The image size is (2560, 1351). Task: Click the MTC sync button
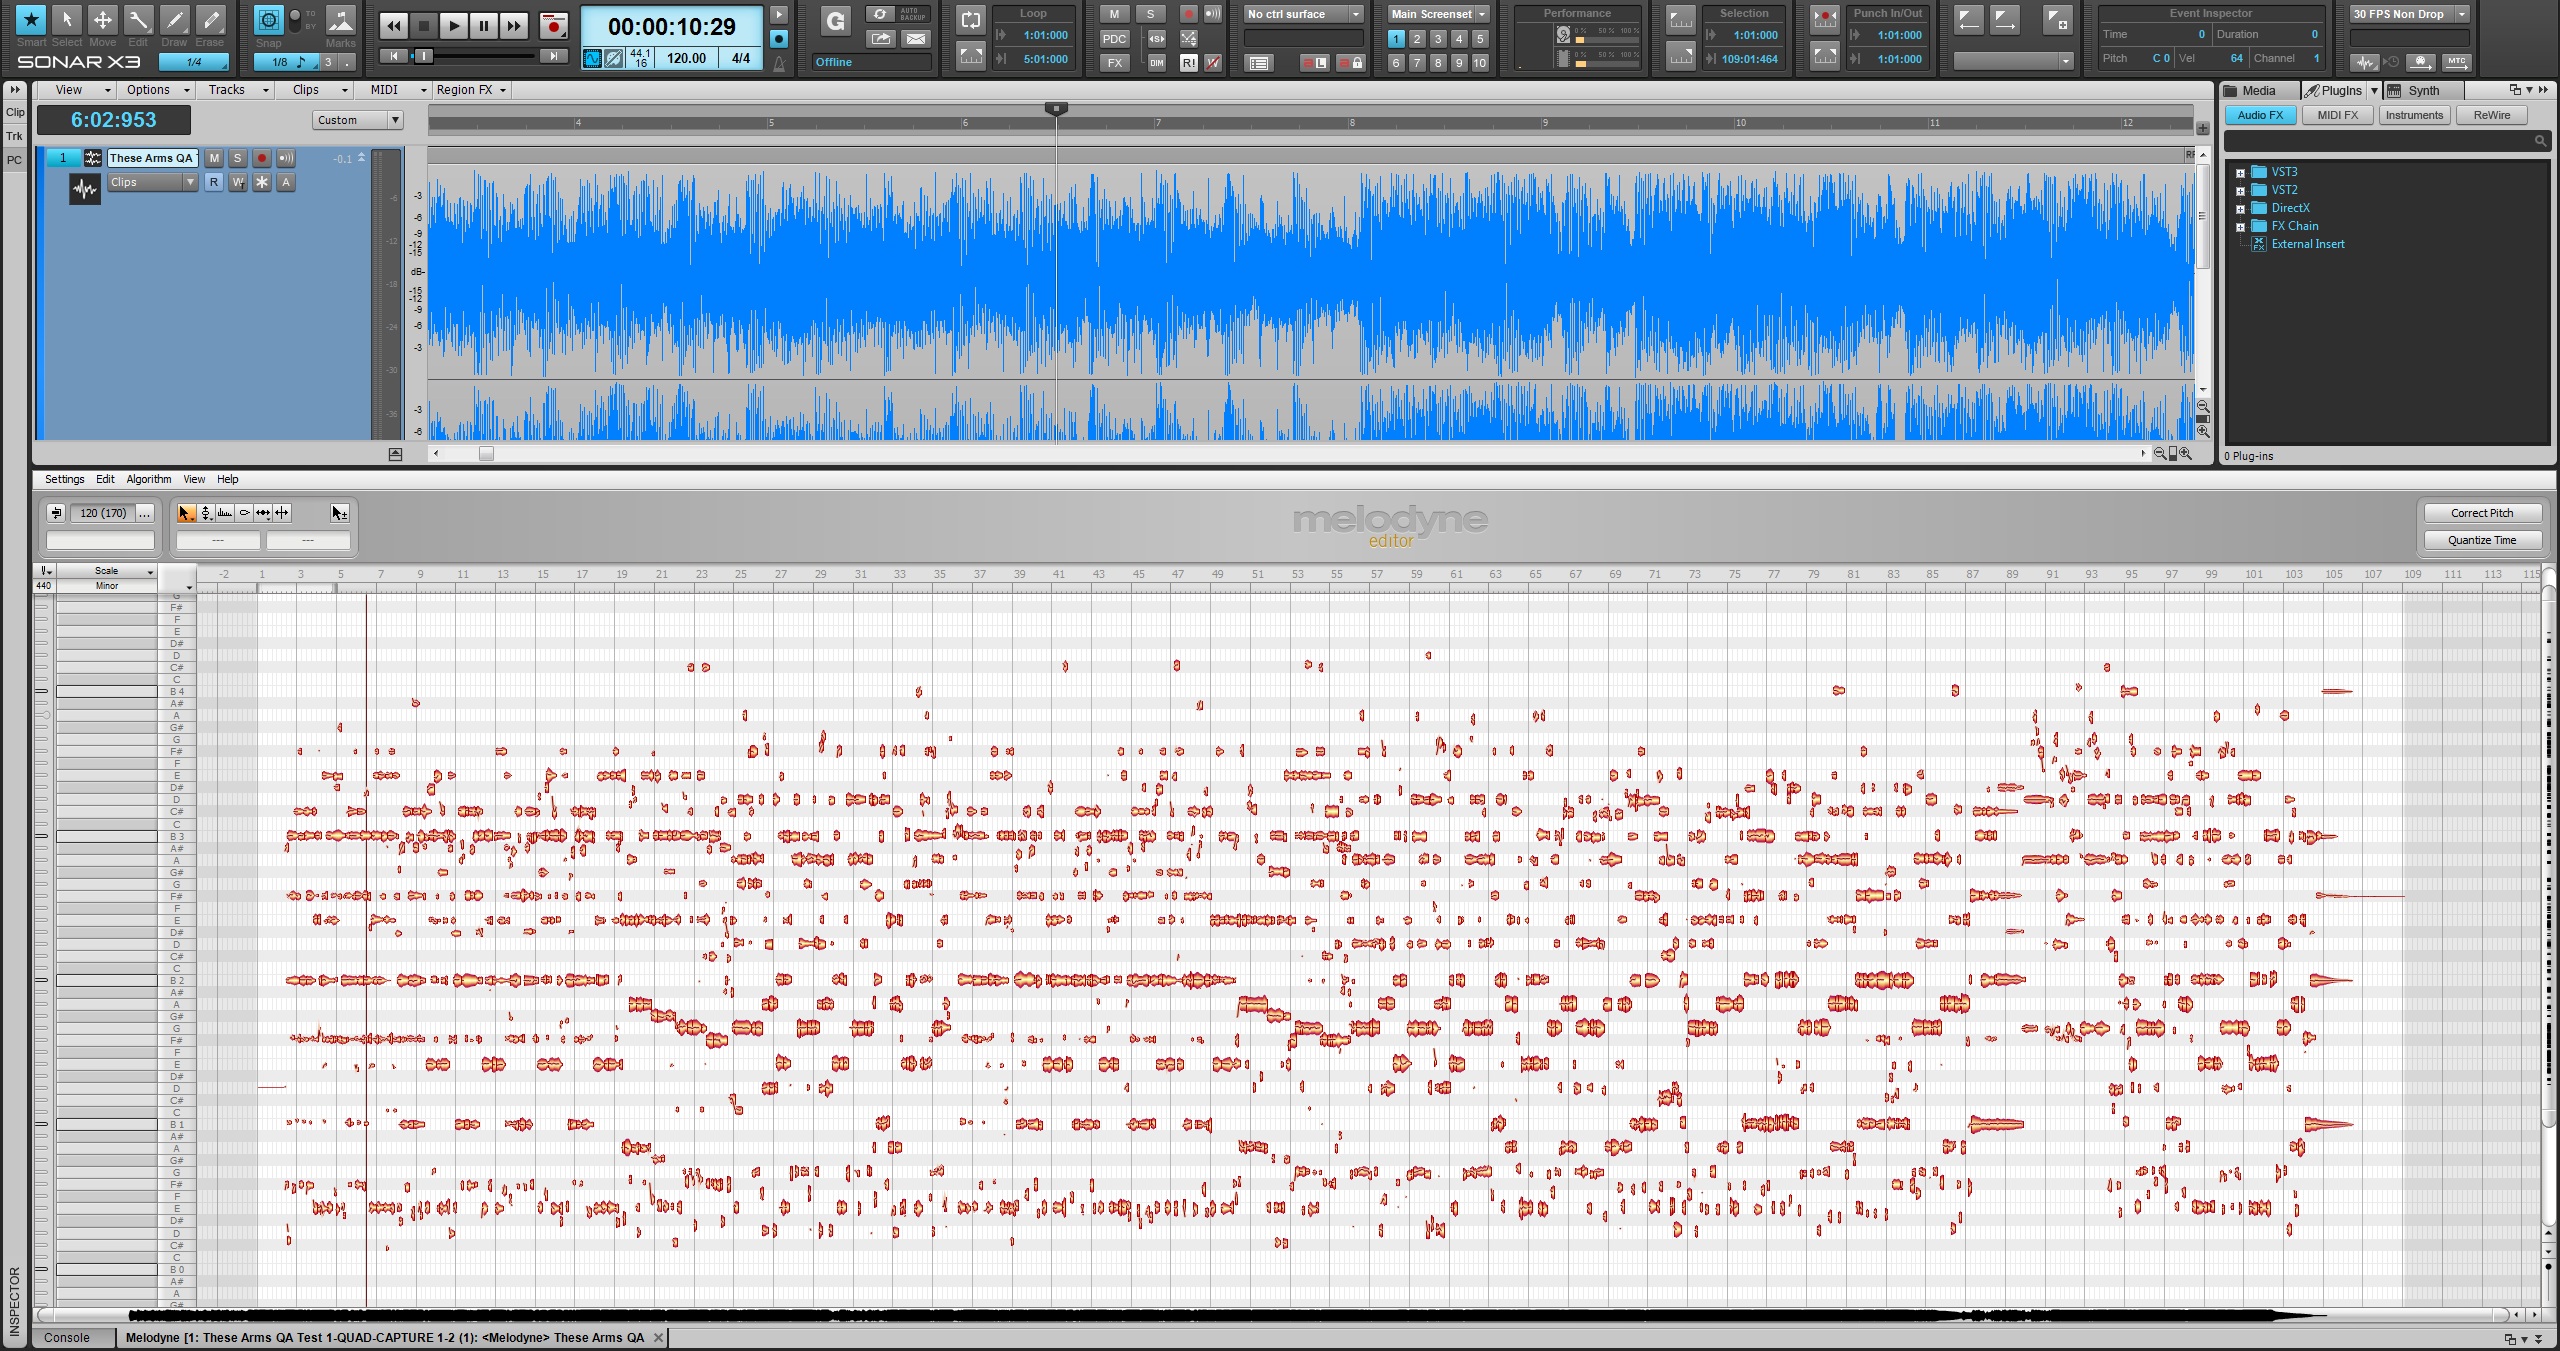(x=2457, y=62)
